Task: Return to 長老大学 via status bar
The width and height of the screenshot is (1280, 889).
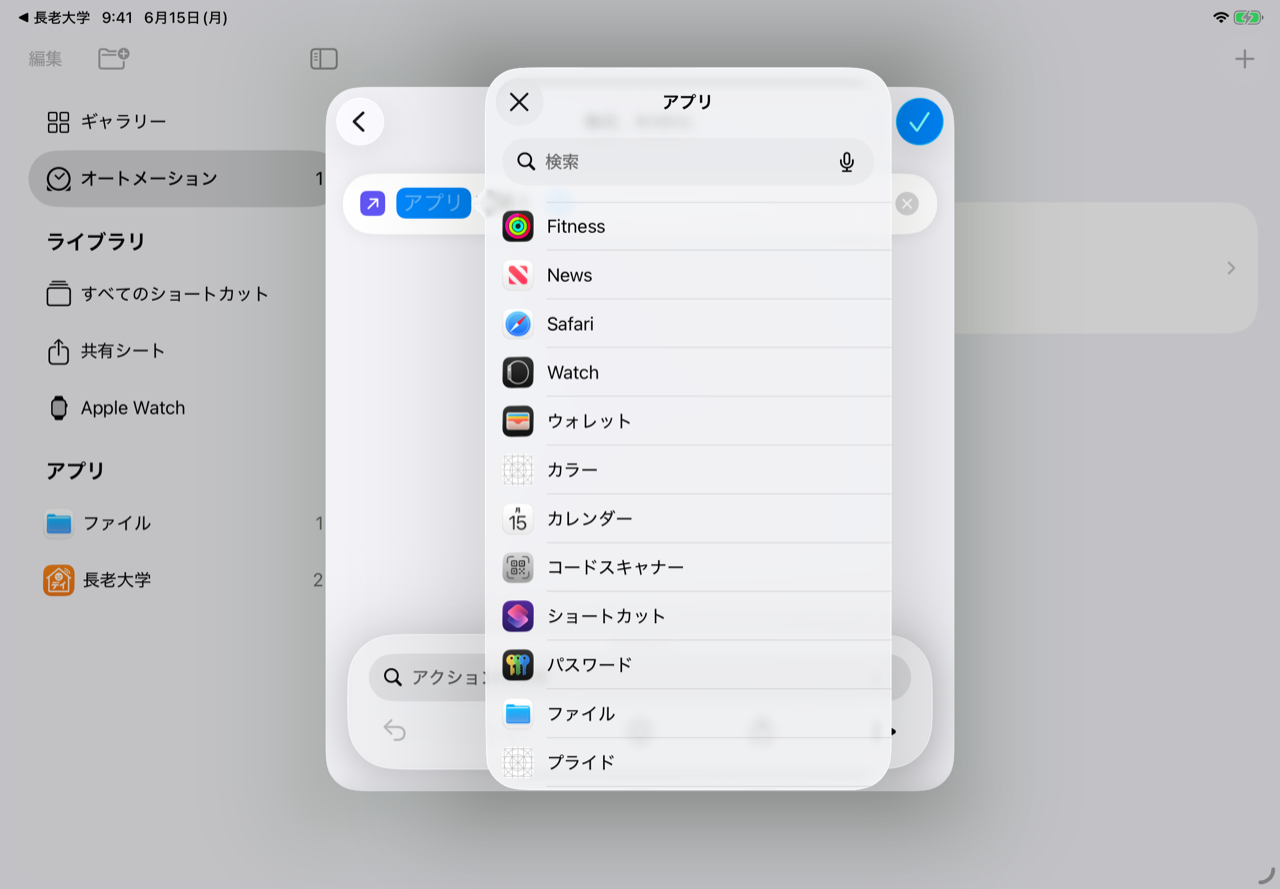Action: pos(54,17)
